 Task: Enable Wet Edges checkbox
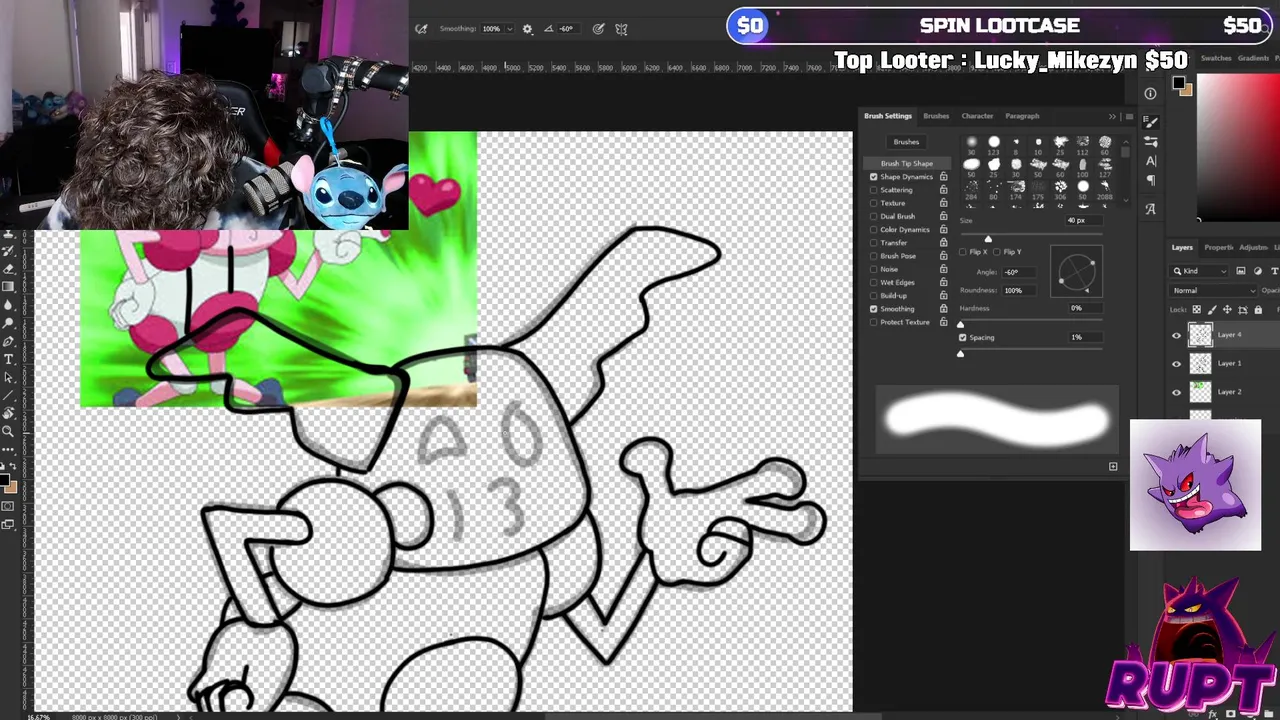click(x=873, y=282)
